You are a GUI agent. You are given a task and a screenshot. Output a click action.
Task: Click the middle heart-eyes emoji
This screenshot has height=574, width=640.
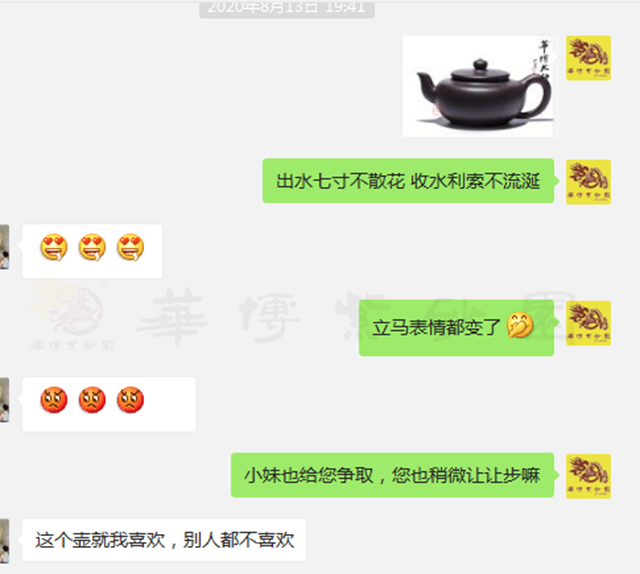(x=92, y=247)
